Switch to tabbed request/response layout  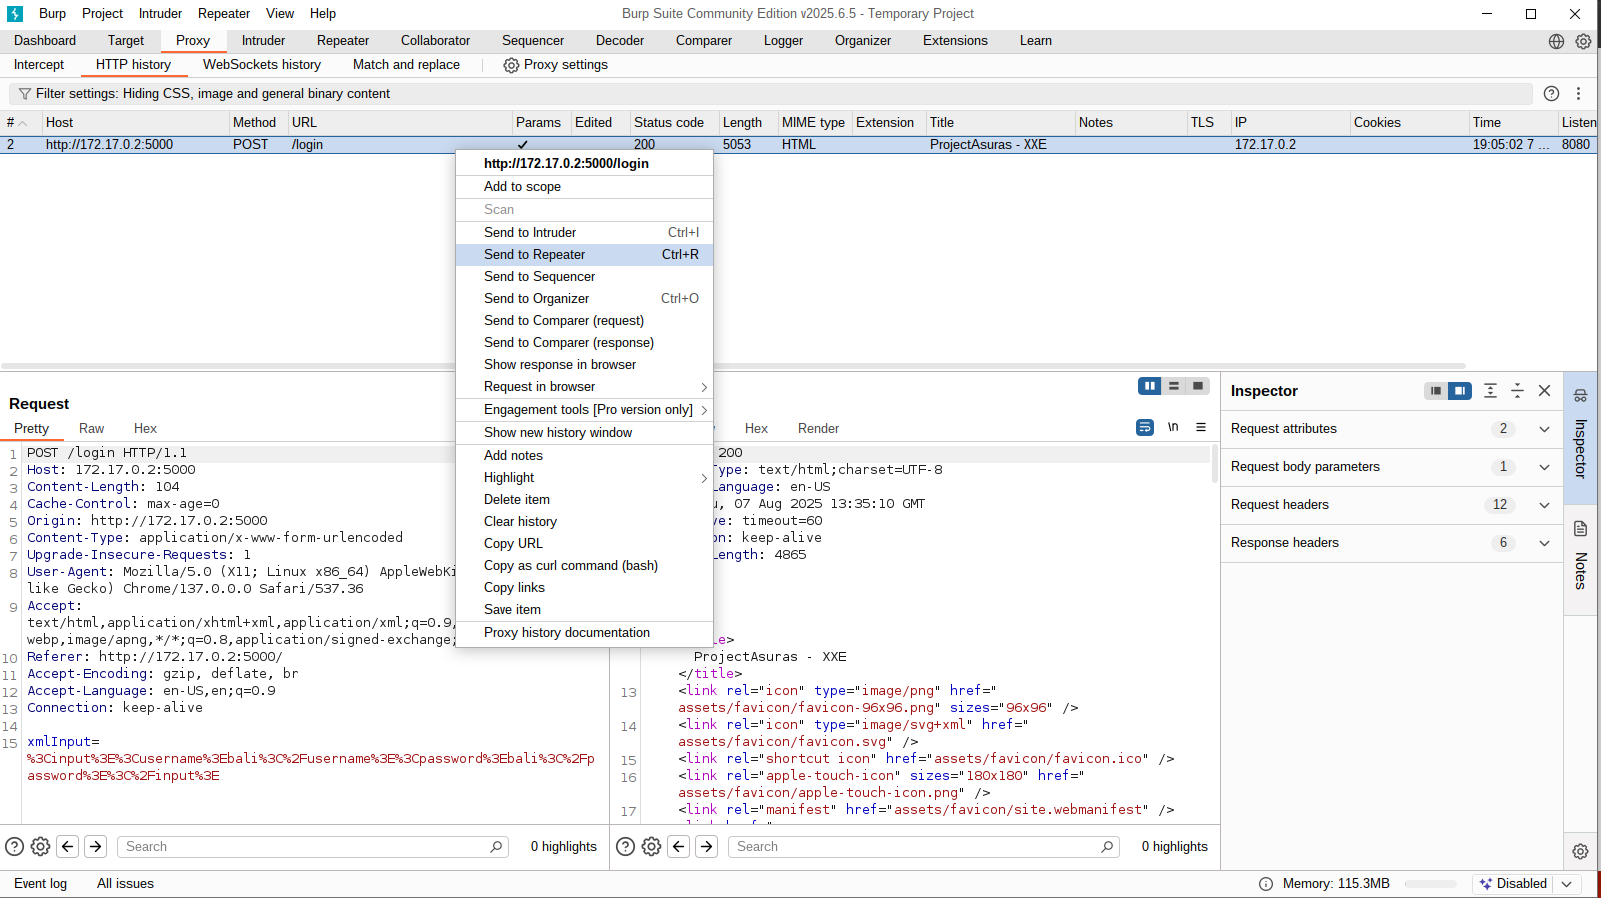point(1198,386)
